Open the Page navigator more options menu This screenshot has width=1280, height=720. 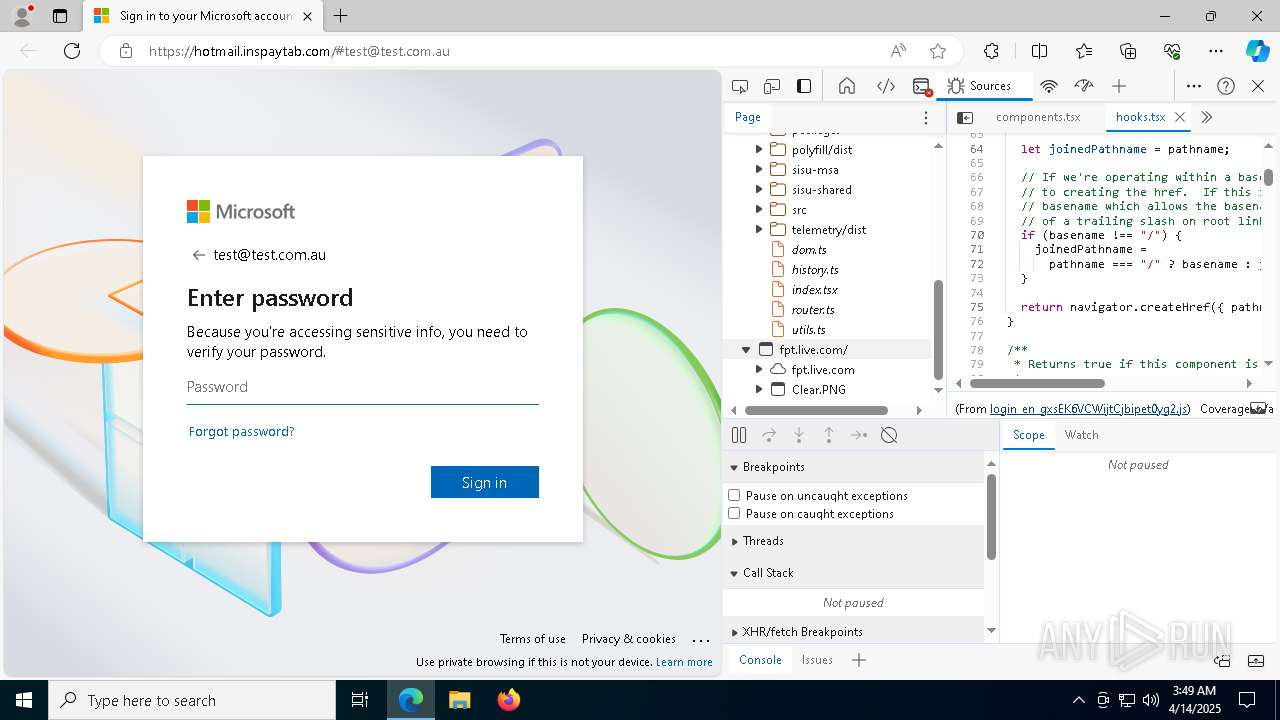tap(926, 117)
